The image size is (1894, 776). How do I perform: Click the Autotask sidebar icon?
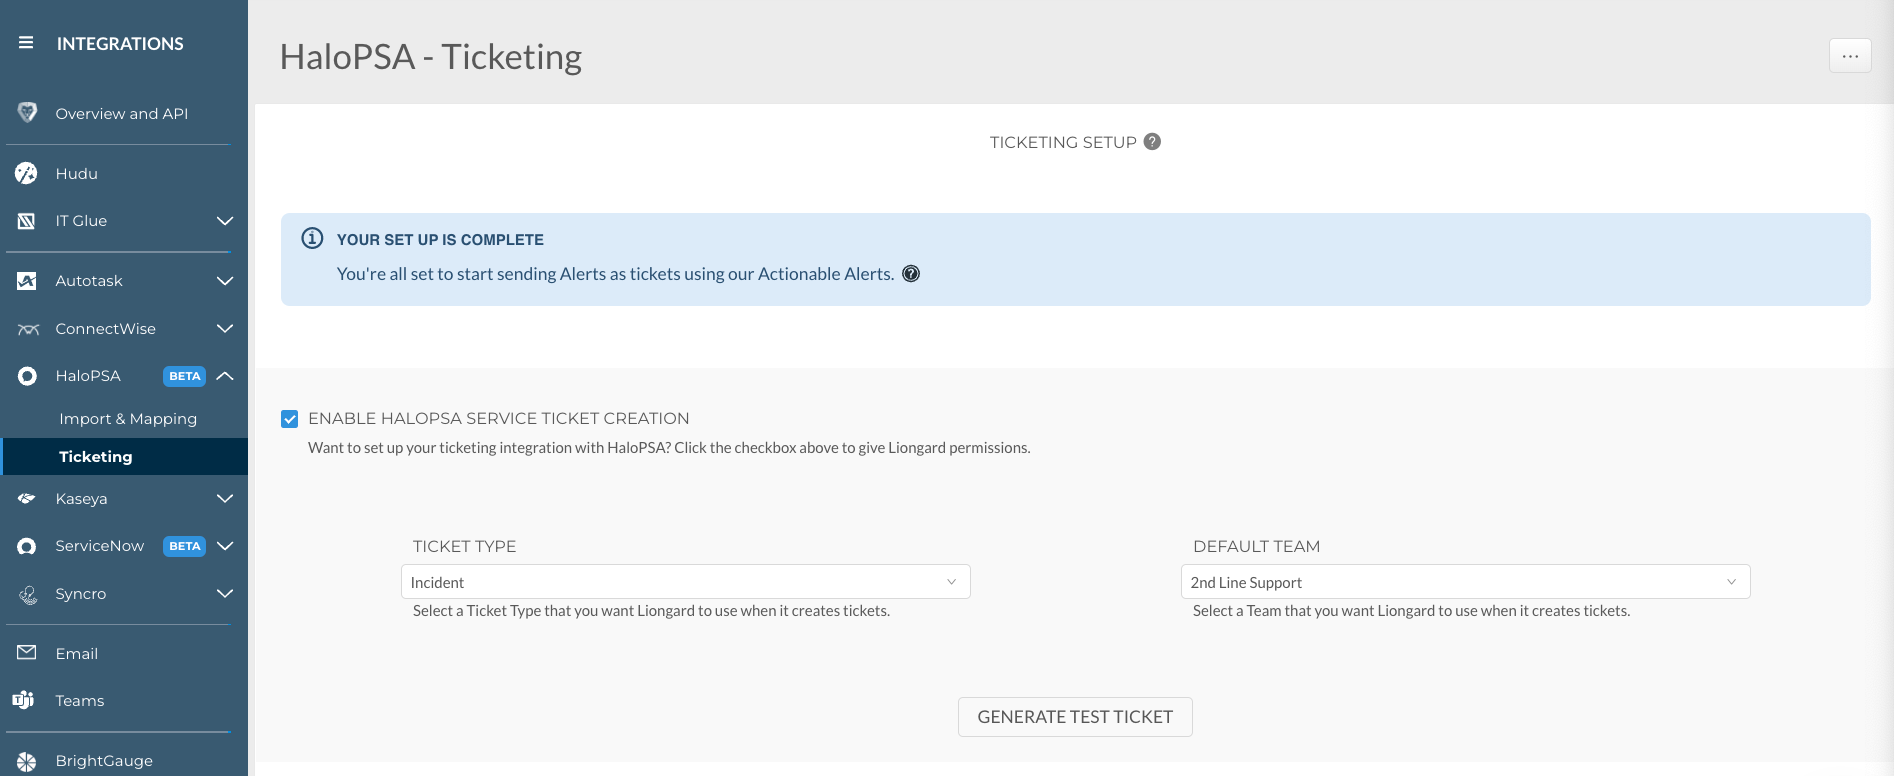27,281
